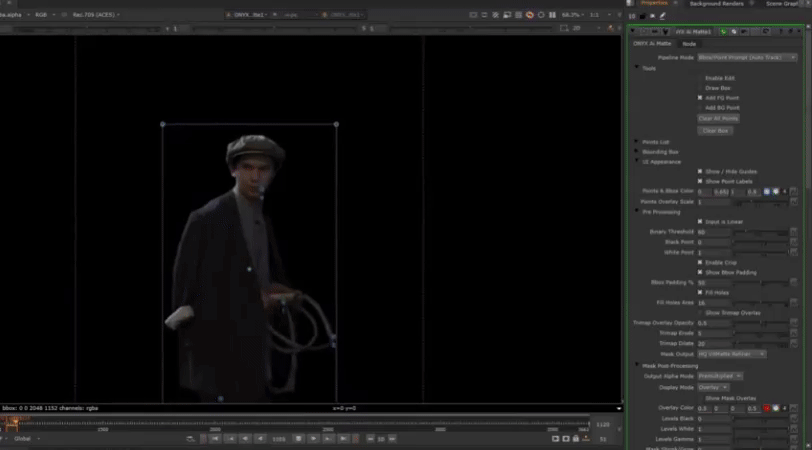
Task: Play the timeline forward
Action: click(314, 439)
